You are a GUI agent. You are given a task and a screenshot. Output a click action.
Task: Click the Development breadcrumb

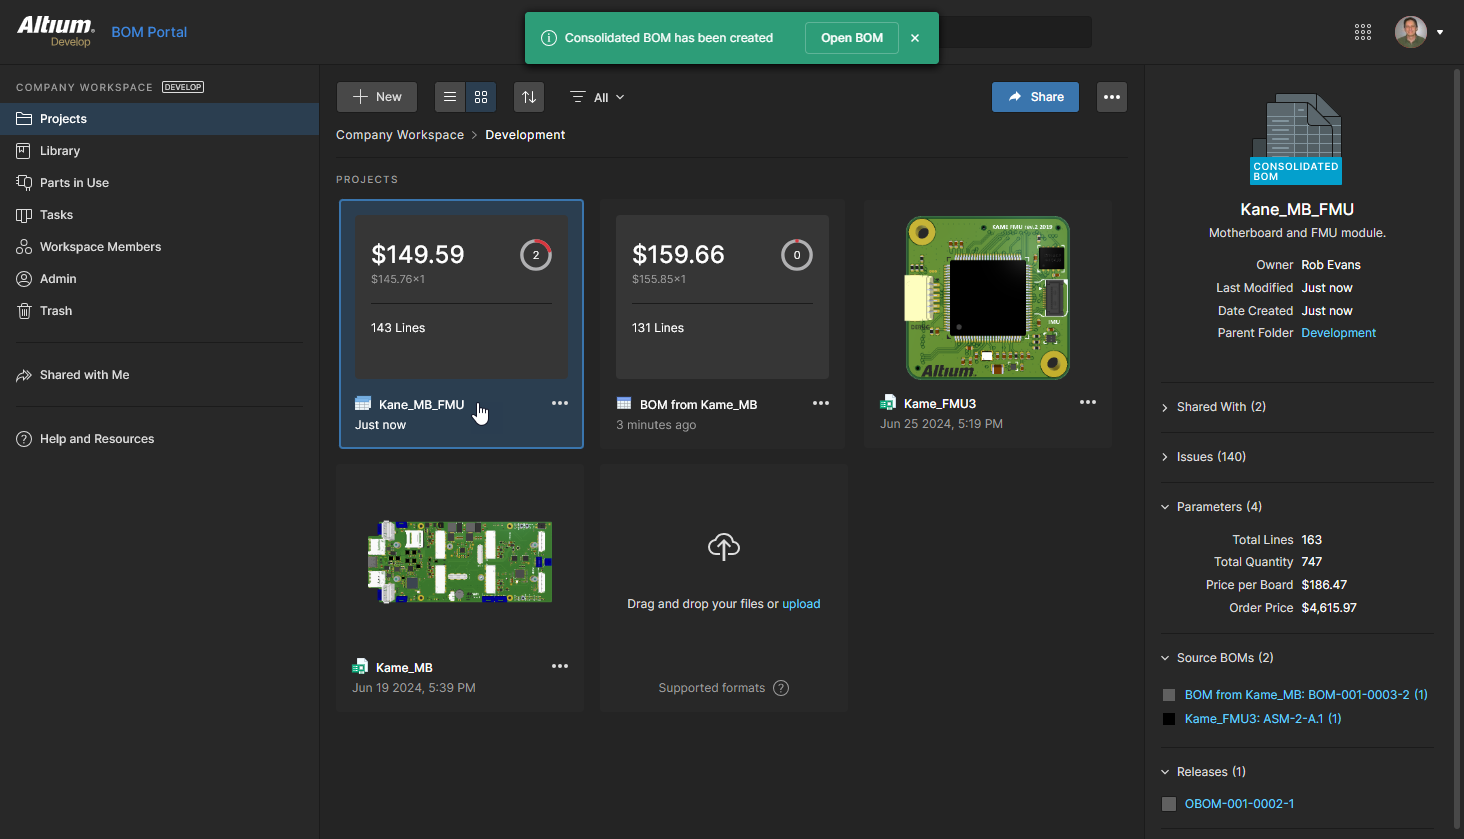[525, 135]
